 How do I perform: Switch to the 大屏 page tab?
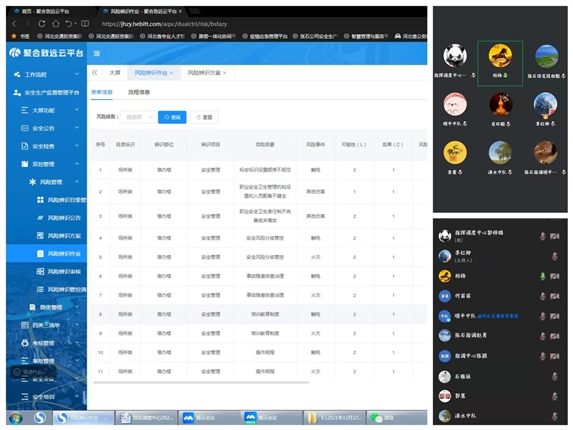pos(115,73)
